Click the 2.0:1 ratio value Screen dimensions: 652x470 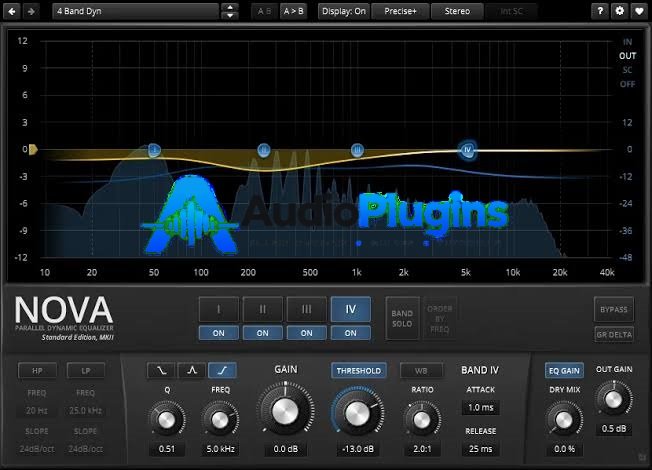[x=422, y=449]
